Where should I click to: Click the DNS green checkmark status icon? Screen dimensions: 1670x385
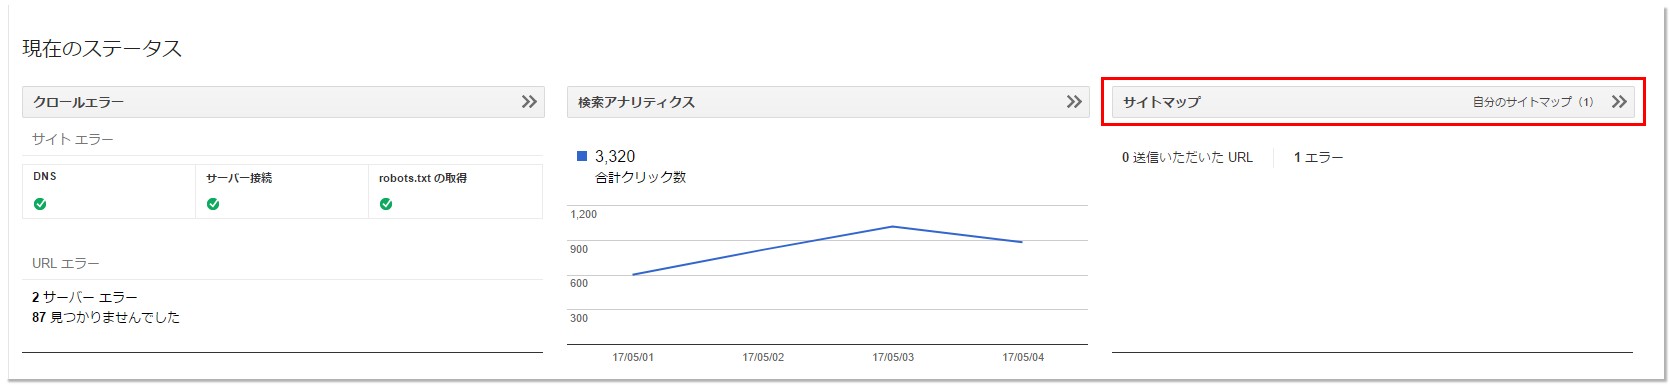click(x=40, y=204)
